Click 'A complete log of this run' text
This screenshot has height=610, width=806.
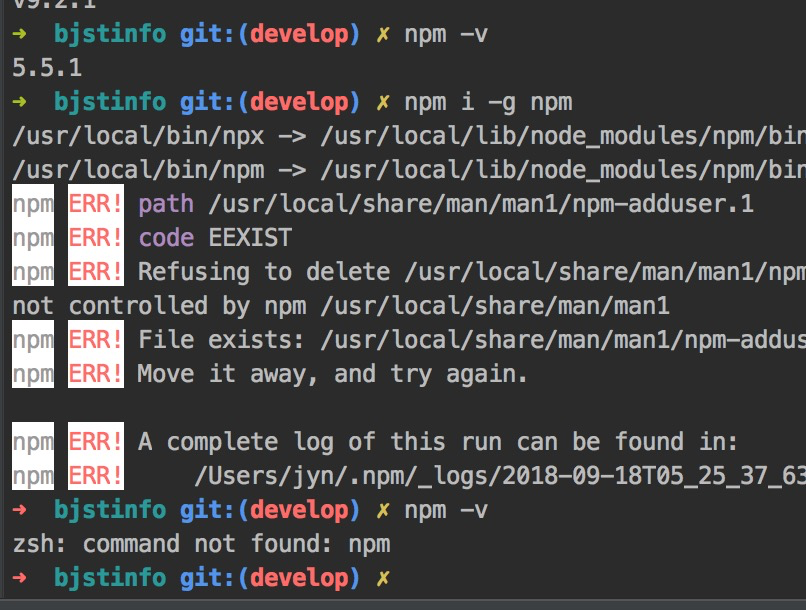(320, 442)
